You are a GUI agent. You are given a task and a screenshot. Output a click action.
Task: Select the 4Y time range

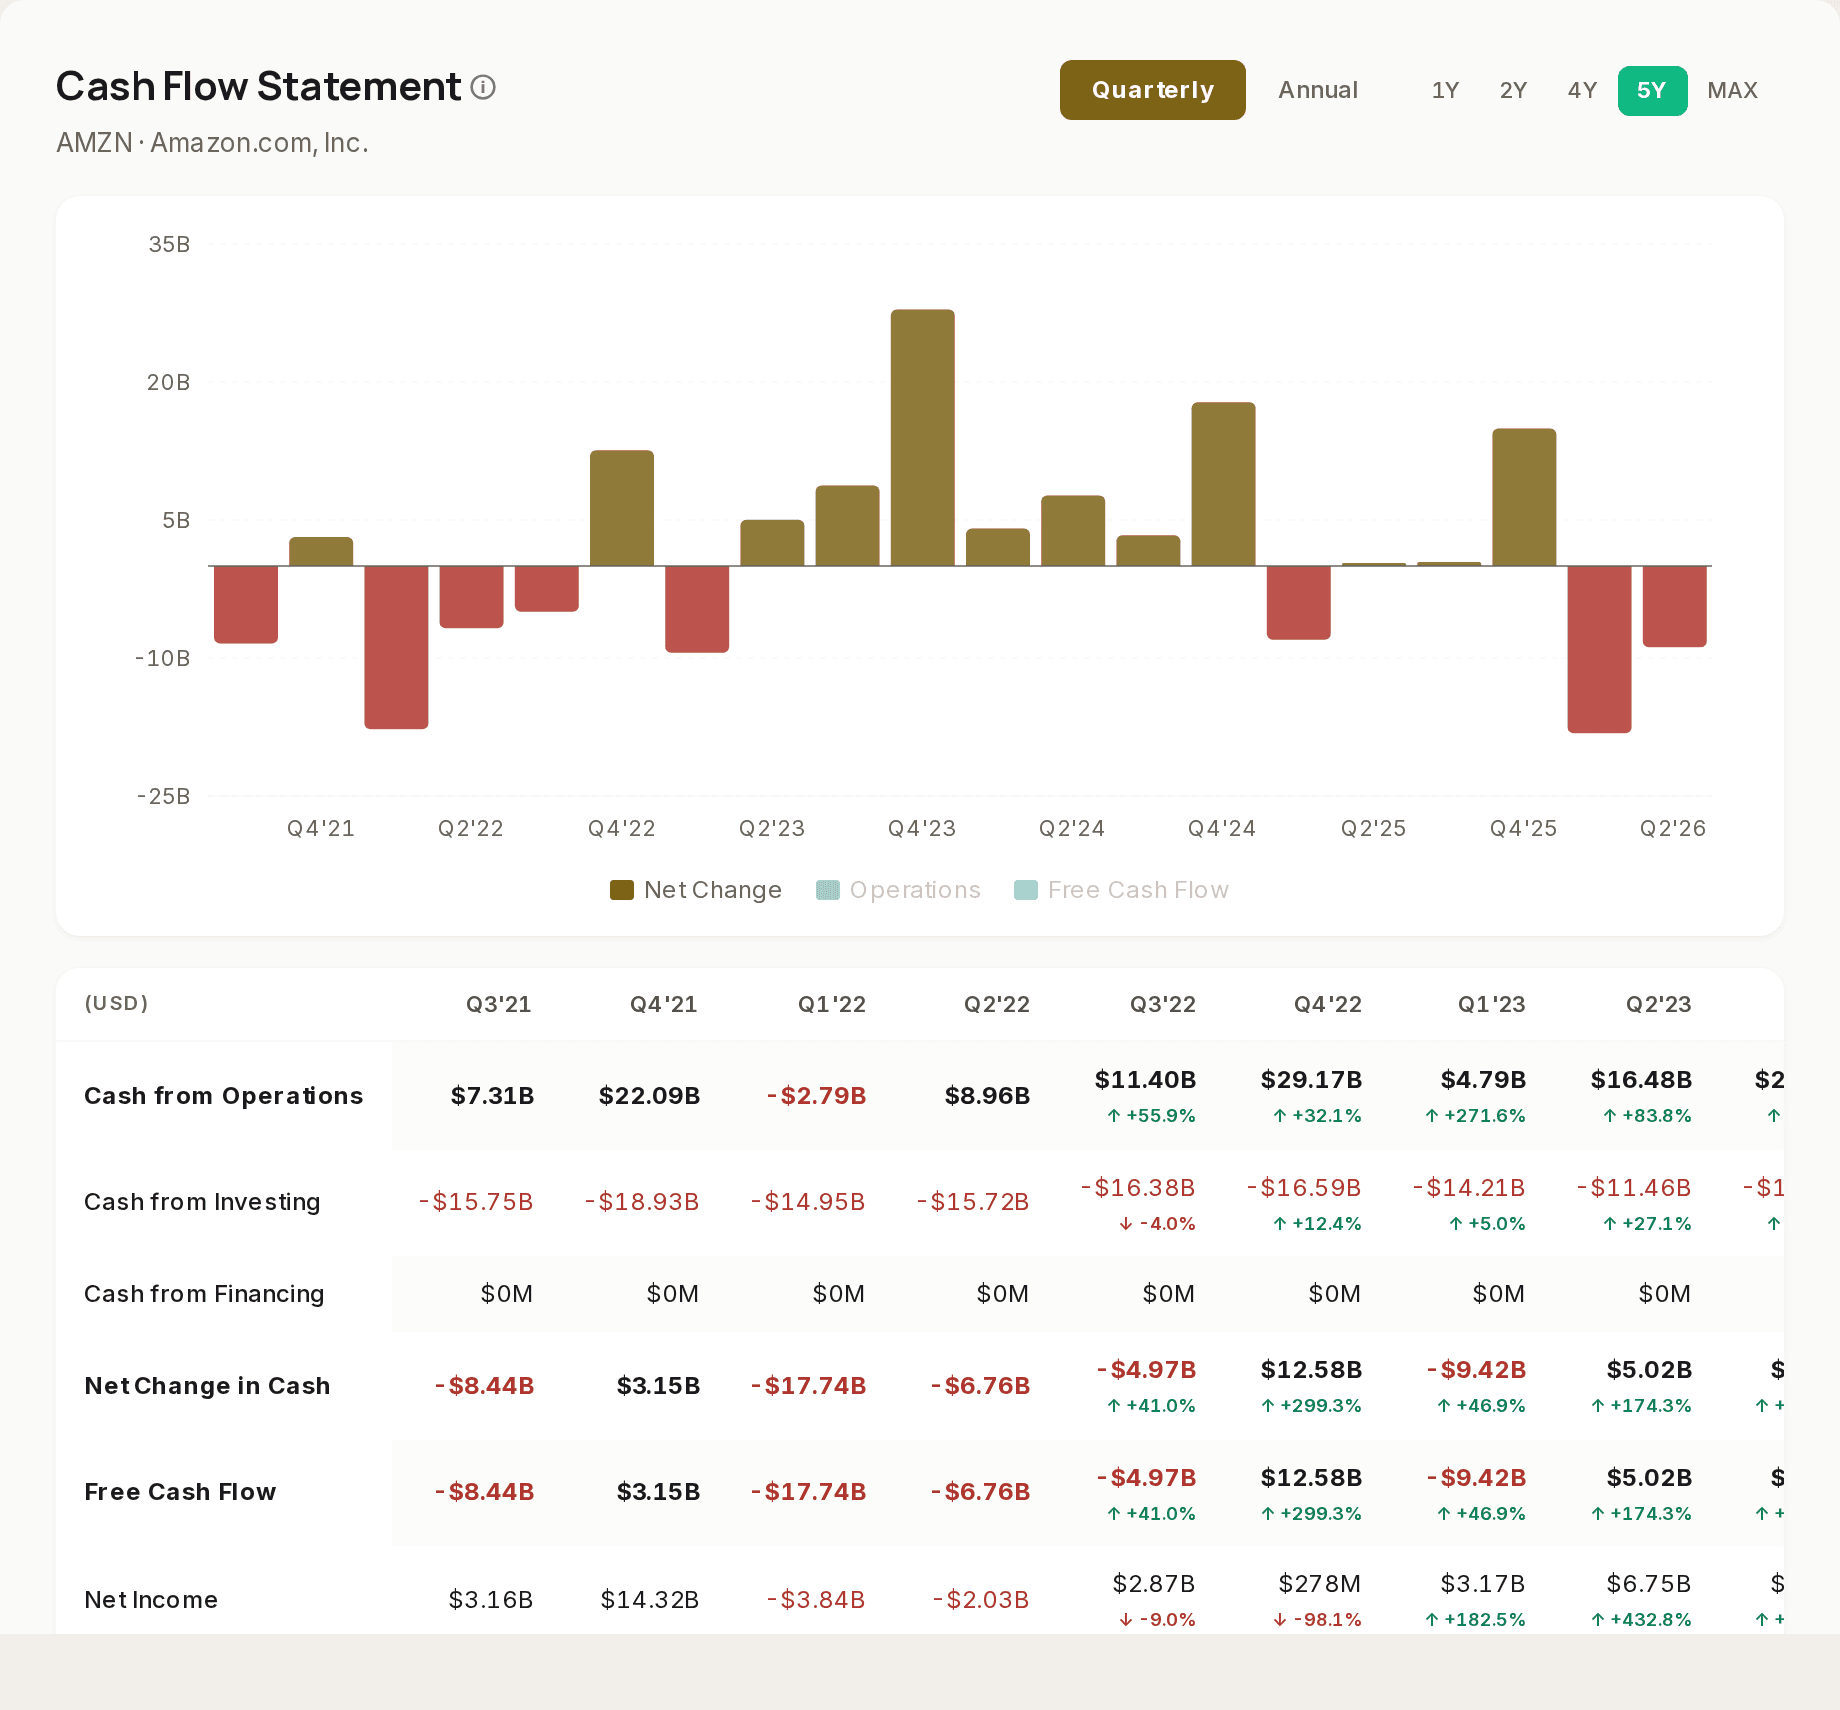coord(1582,90)
